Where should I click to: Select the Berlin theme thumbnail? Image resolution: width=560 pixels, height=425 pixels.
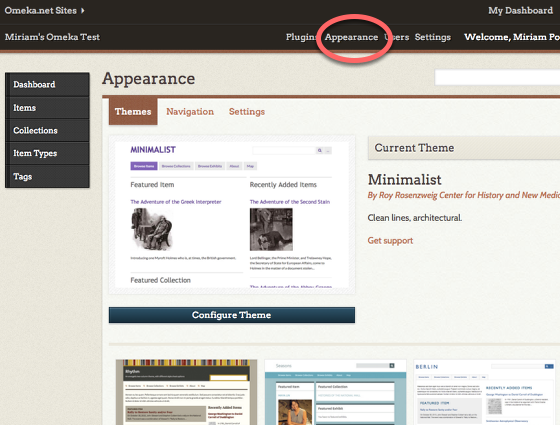click(x=484, y=392)
